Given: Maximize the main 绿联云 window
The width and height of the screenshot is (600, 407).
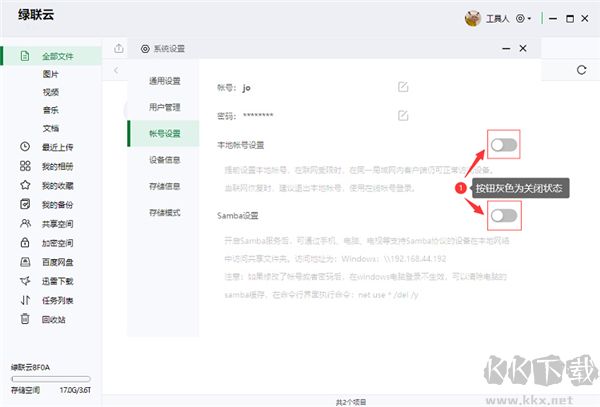Looking at the screenshot, I should pyautogui.click(x=570, y=18).
